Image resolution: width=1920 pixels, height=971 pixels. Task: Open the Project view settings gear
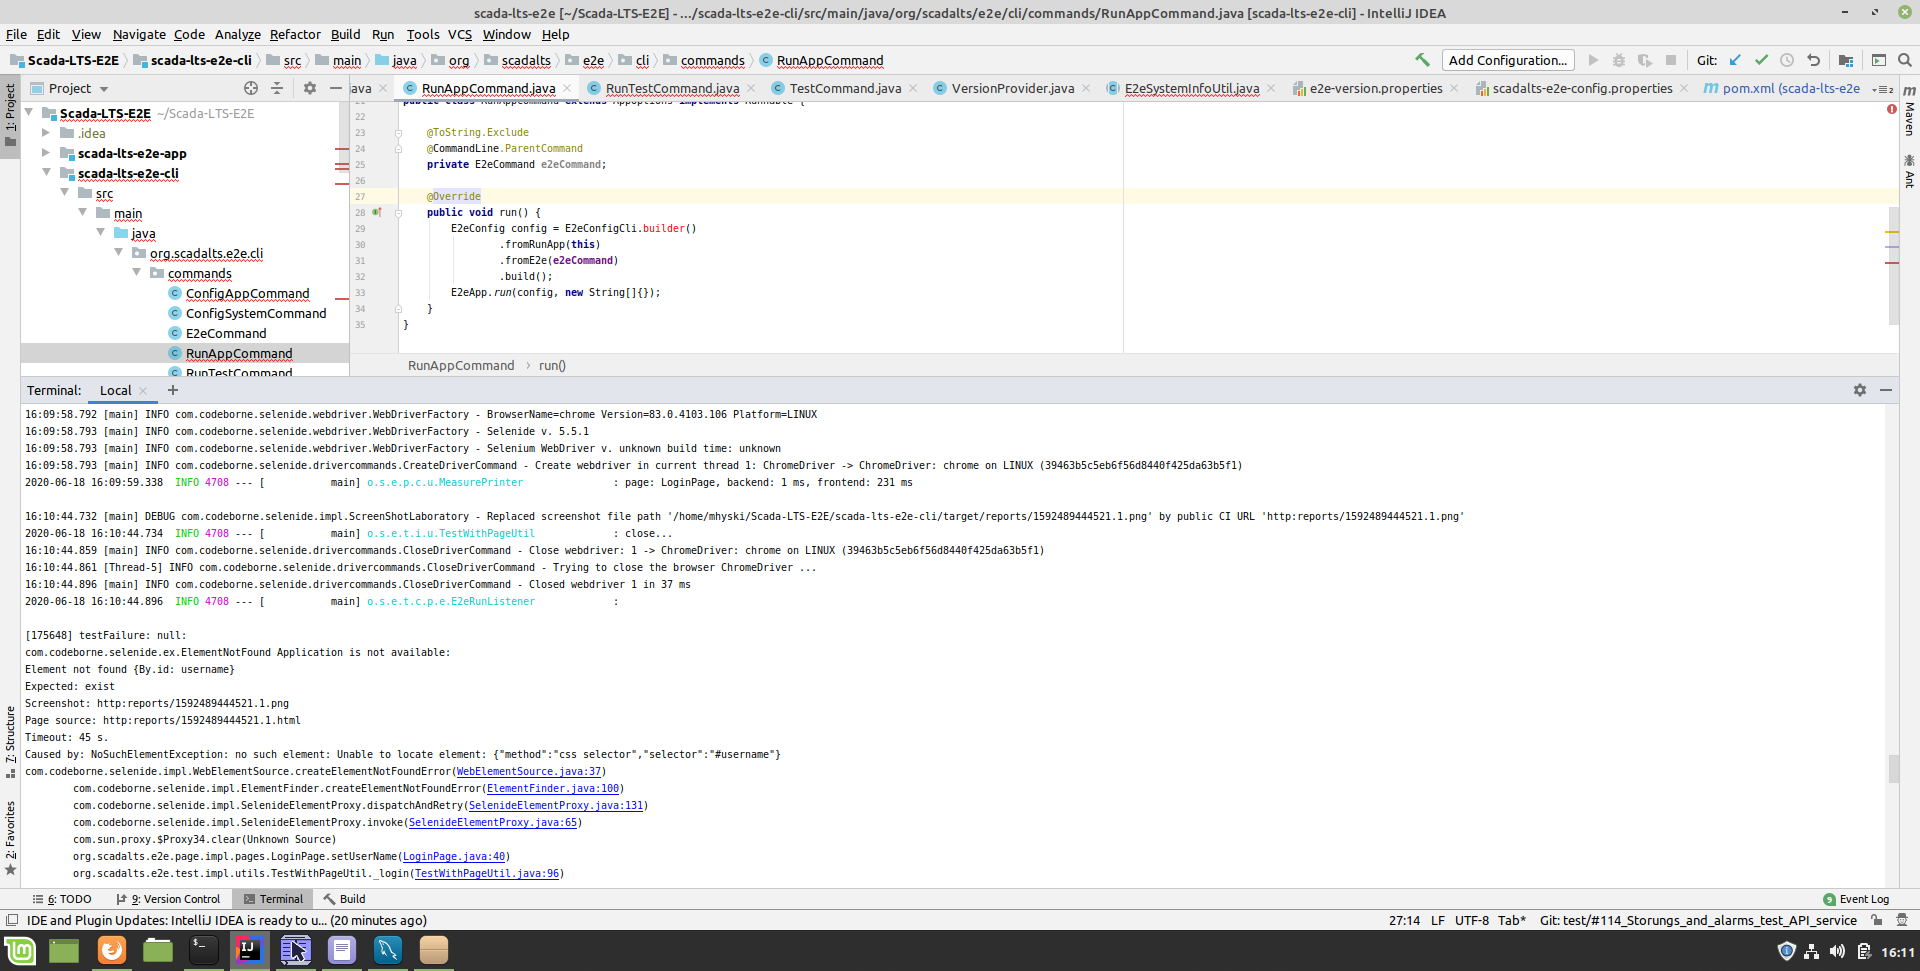coord(309,88)
